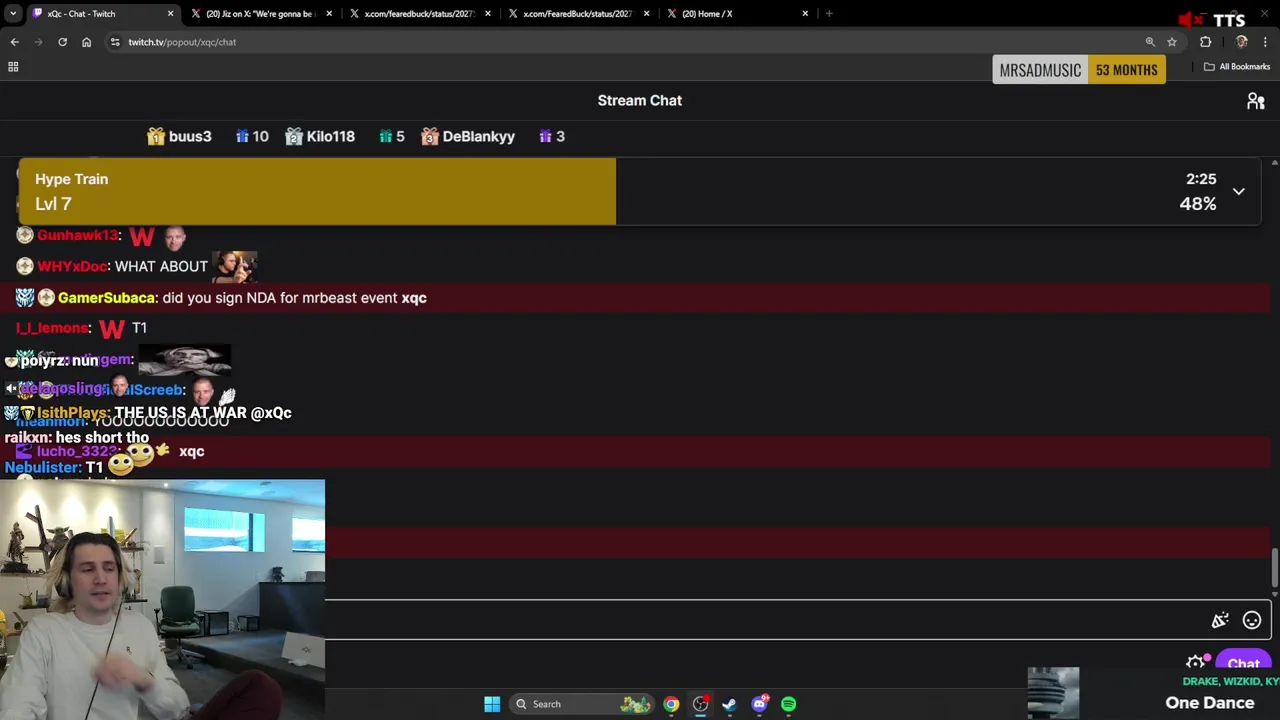Open the tab search dropdown arrow
Screen dimensions: 1280x720
point(11,14)
